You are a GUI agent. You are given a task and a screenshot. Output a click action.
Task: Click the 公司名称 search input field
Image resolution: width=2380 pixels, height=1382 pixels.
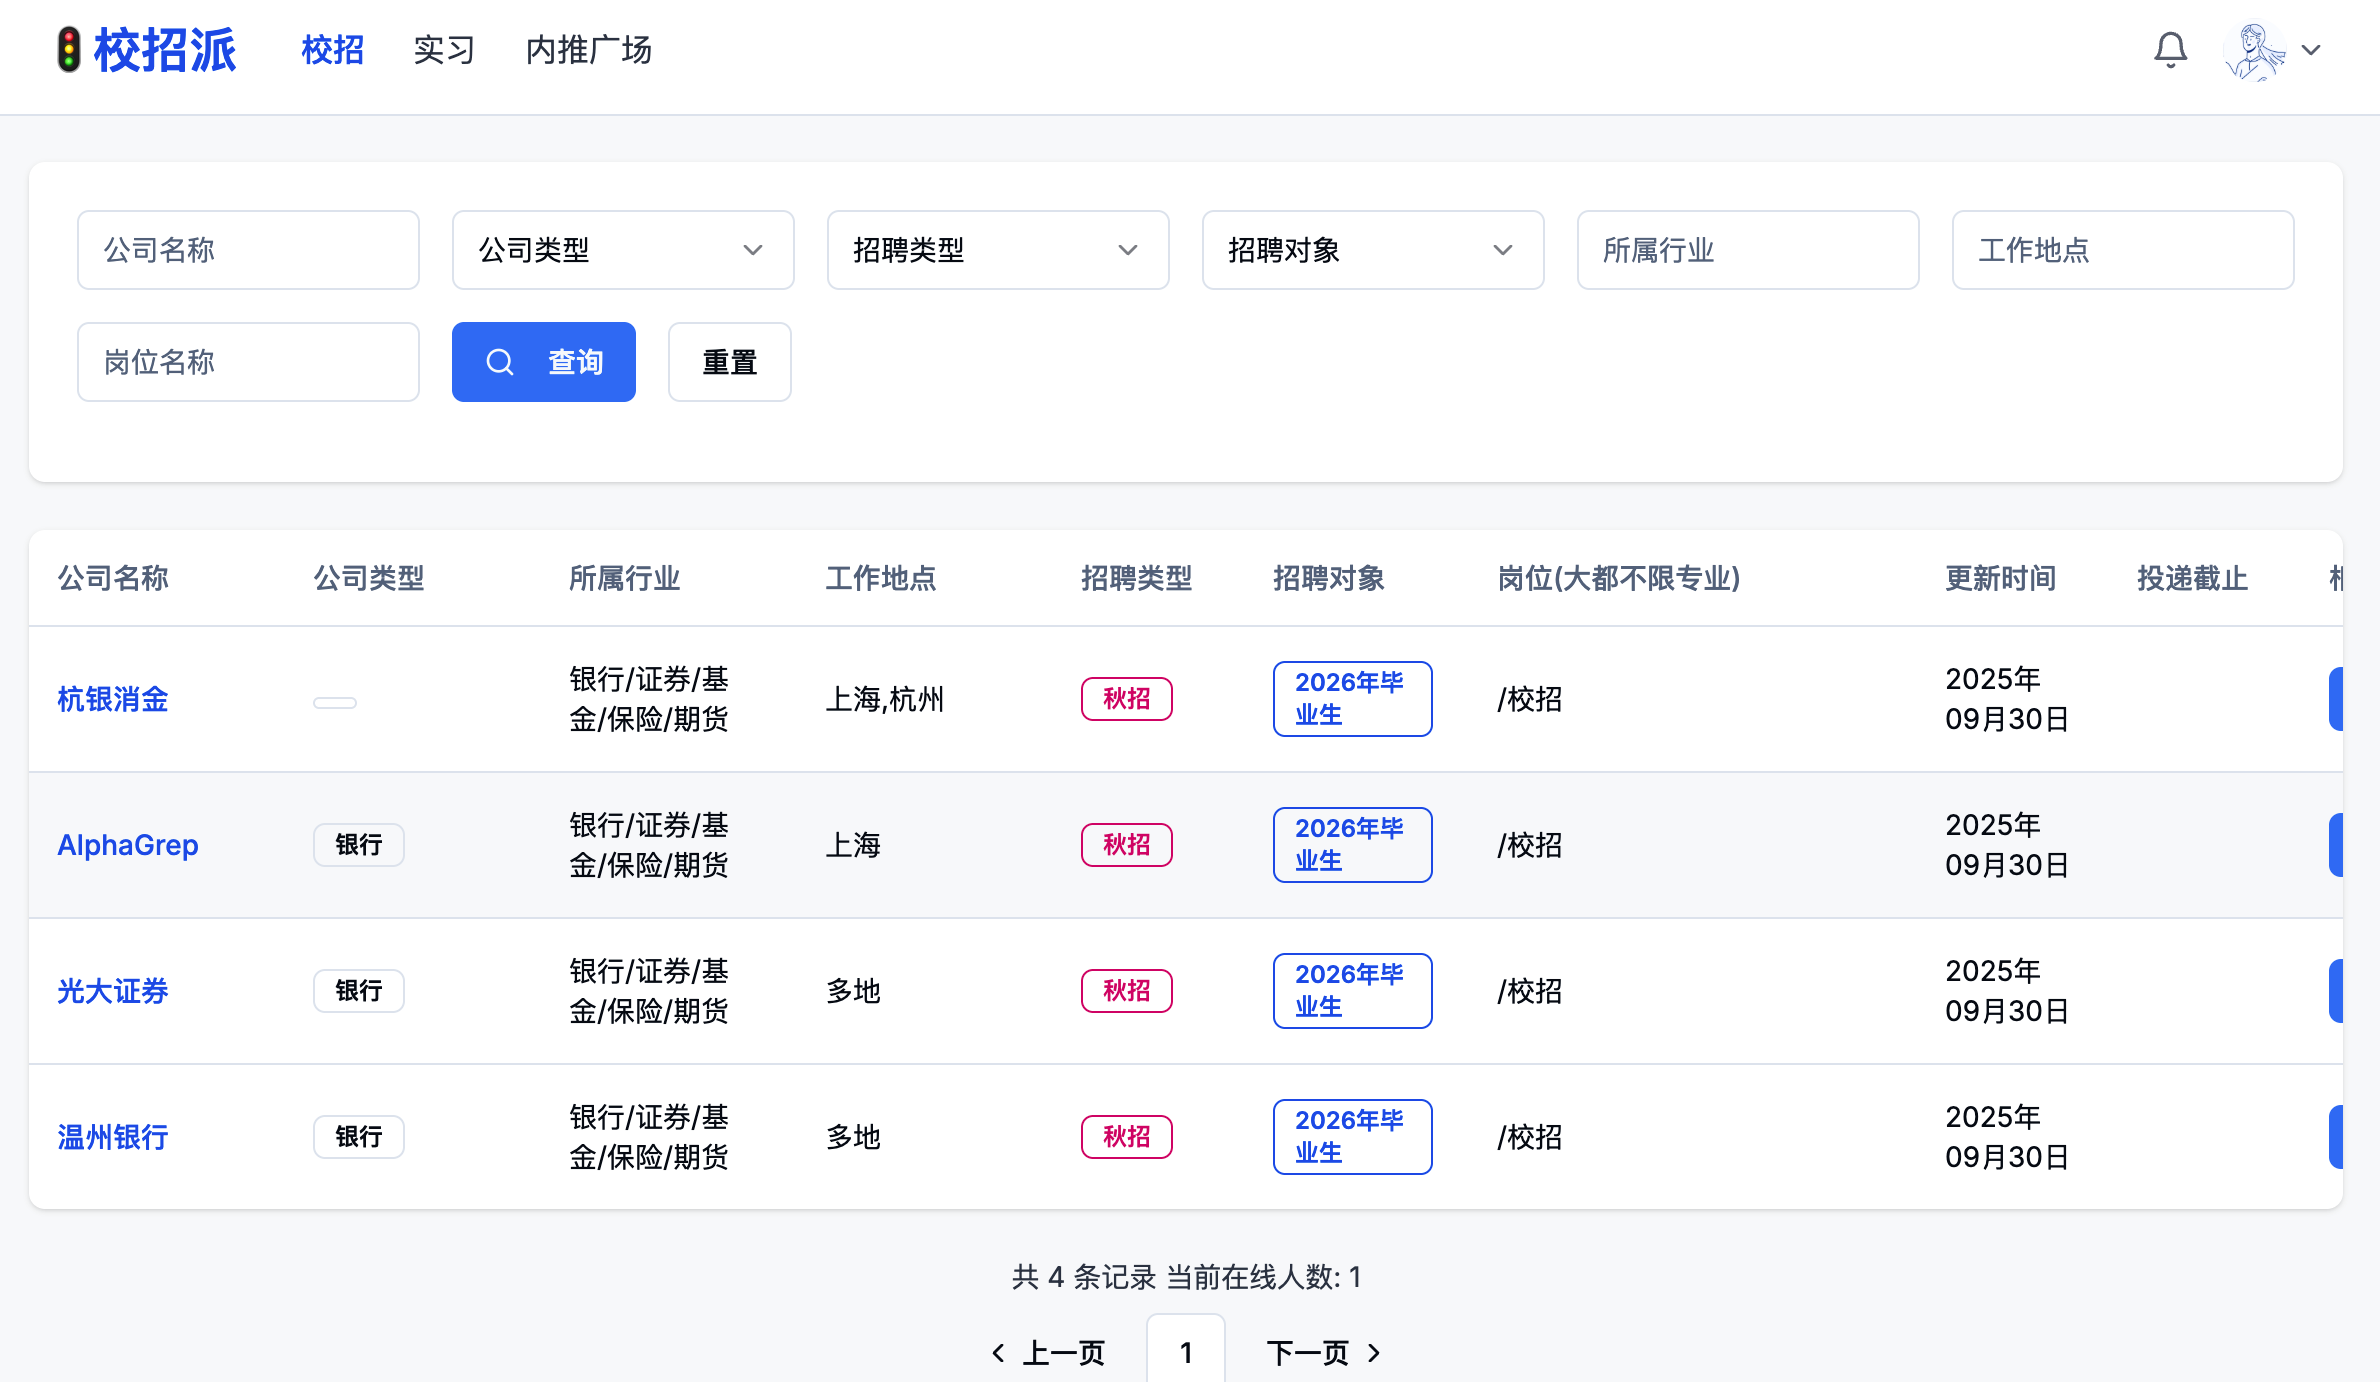tap(248, 250)
